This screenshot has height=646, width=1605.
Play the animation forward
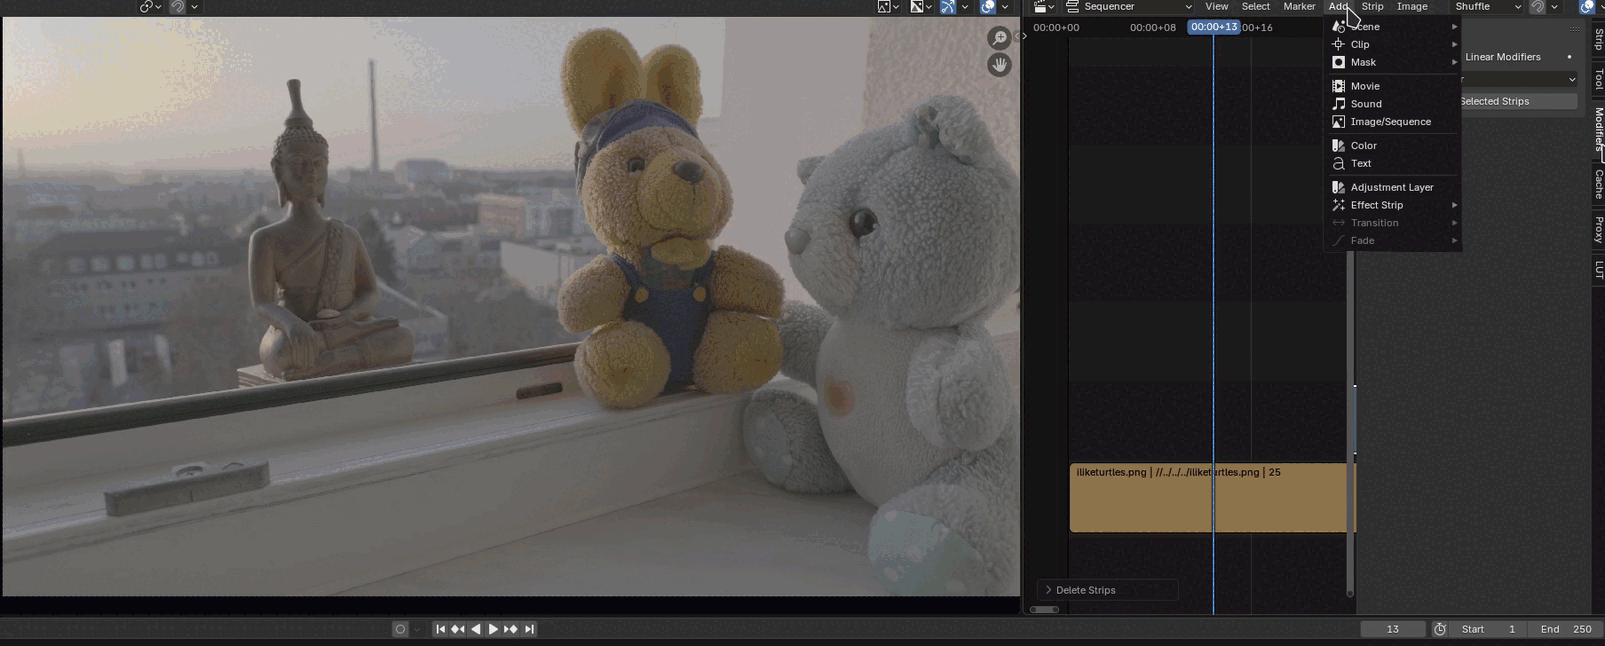coord(493,629)
